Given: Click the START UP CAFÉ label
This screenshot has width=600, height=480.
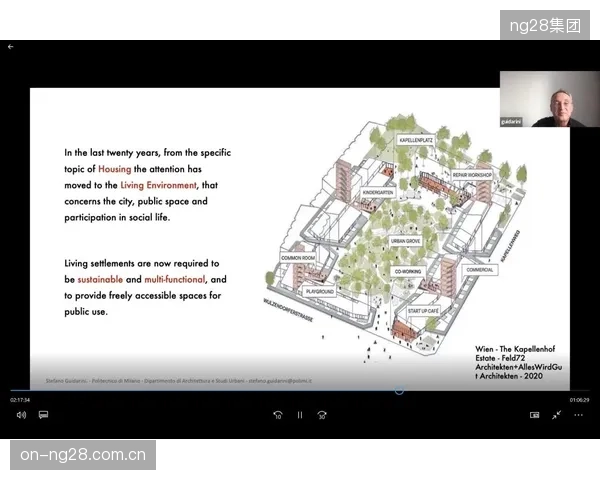Looking at the screenshot, I should pyautogui.click(x=423, y=311).
